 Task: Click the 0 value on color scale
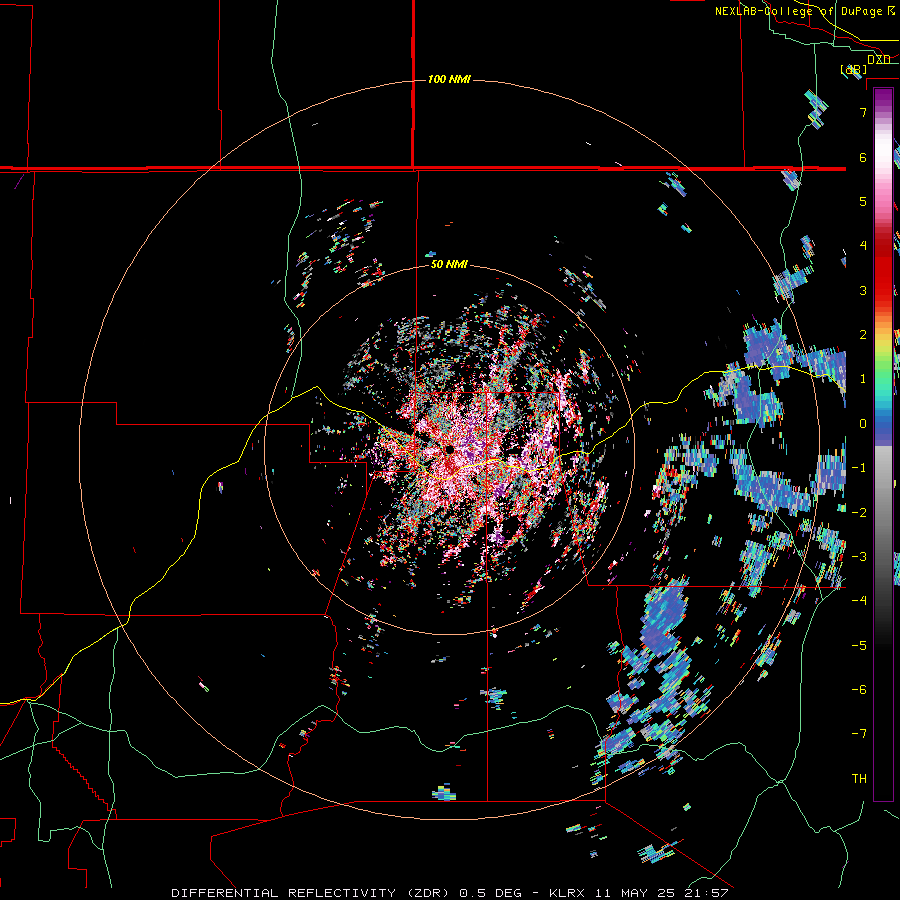tap(863, 424)
